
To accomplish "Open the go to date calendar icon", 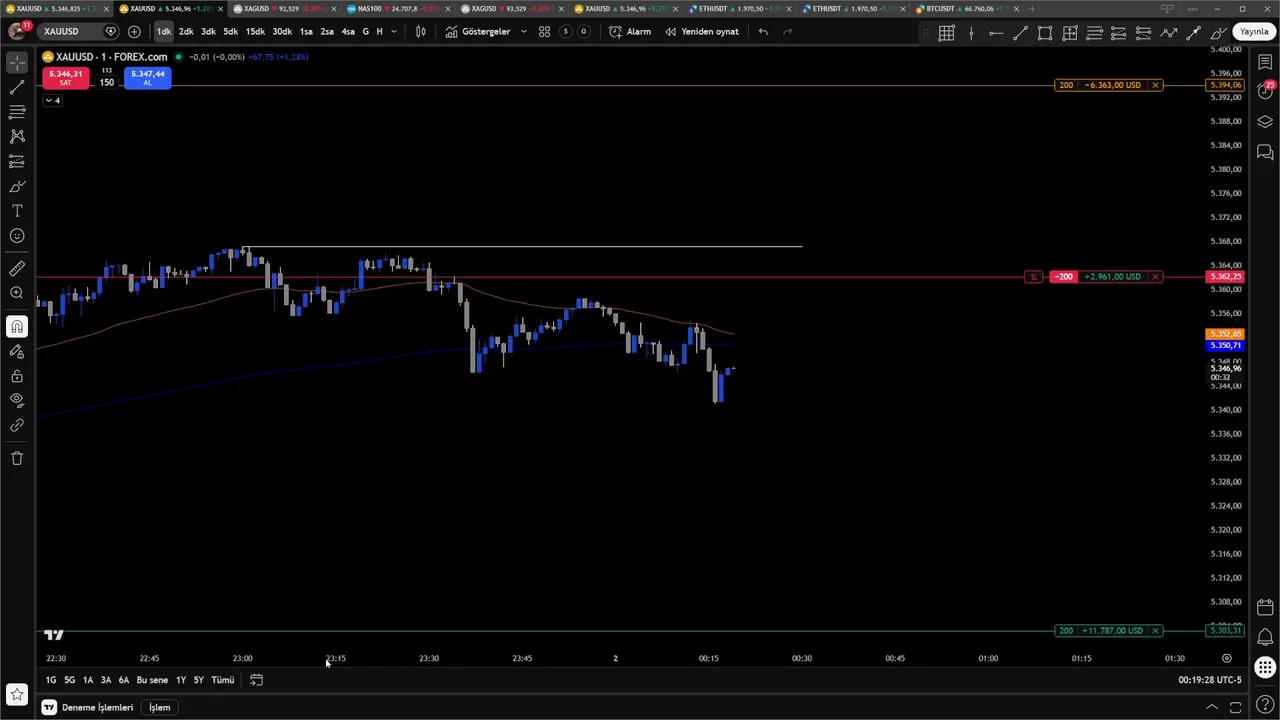I will (256, 680).
